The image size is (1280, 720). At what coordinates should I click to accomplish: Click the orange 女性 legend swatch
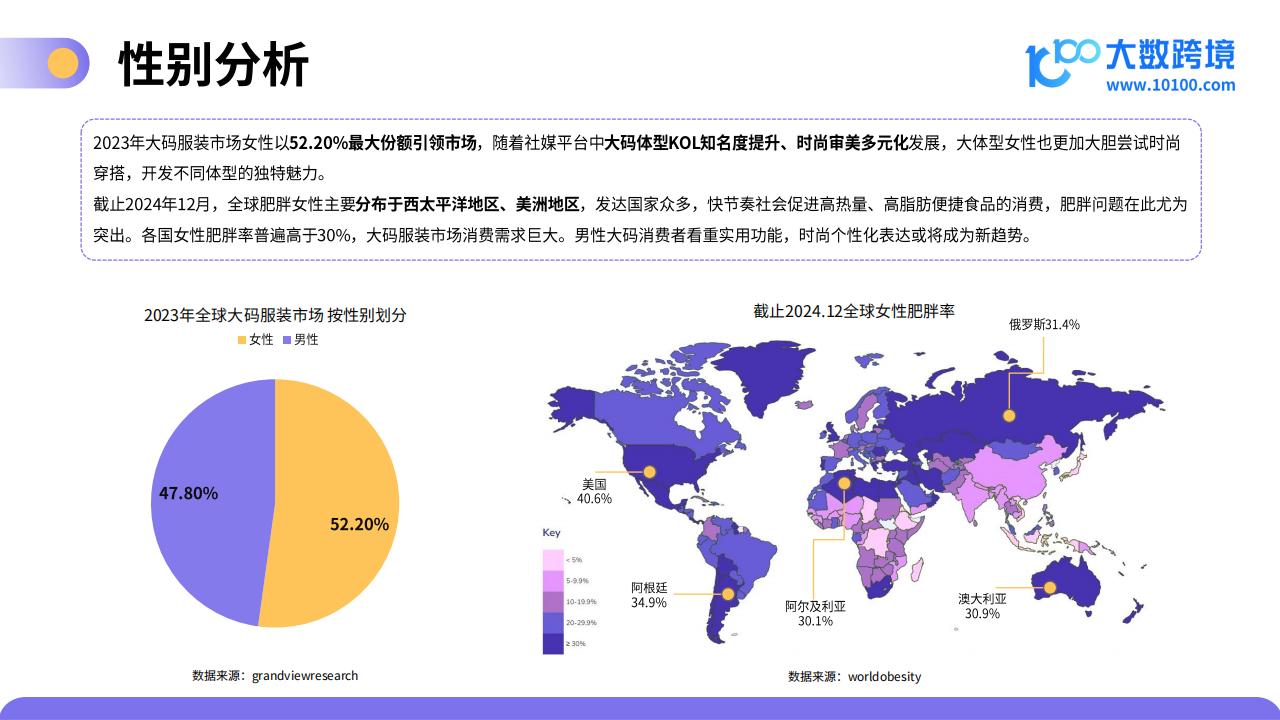point(242,340)
